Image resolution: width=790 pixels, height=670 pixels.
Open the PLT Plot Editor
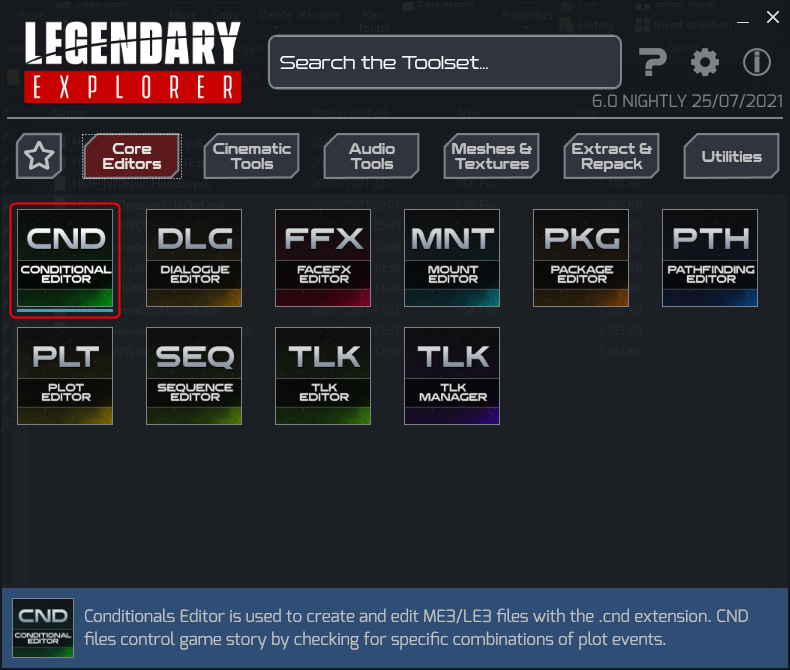[x=65, y=376]
